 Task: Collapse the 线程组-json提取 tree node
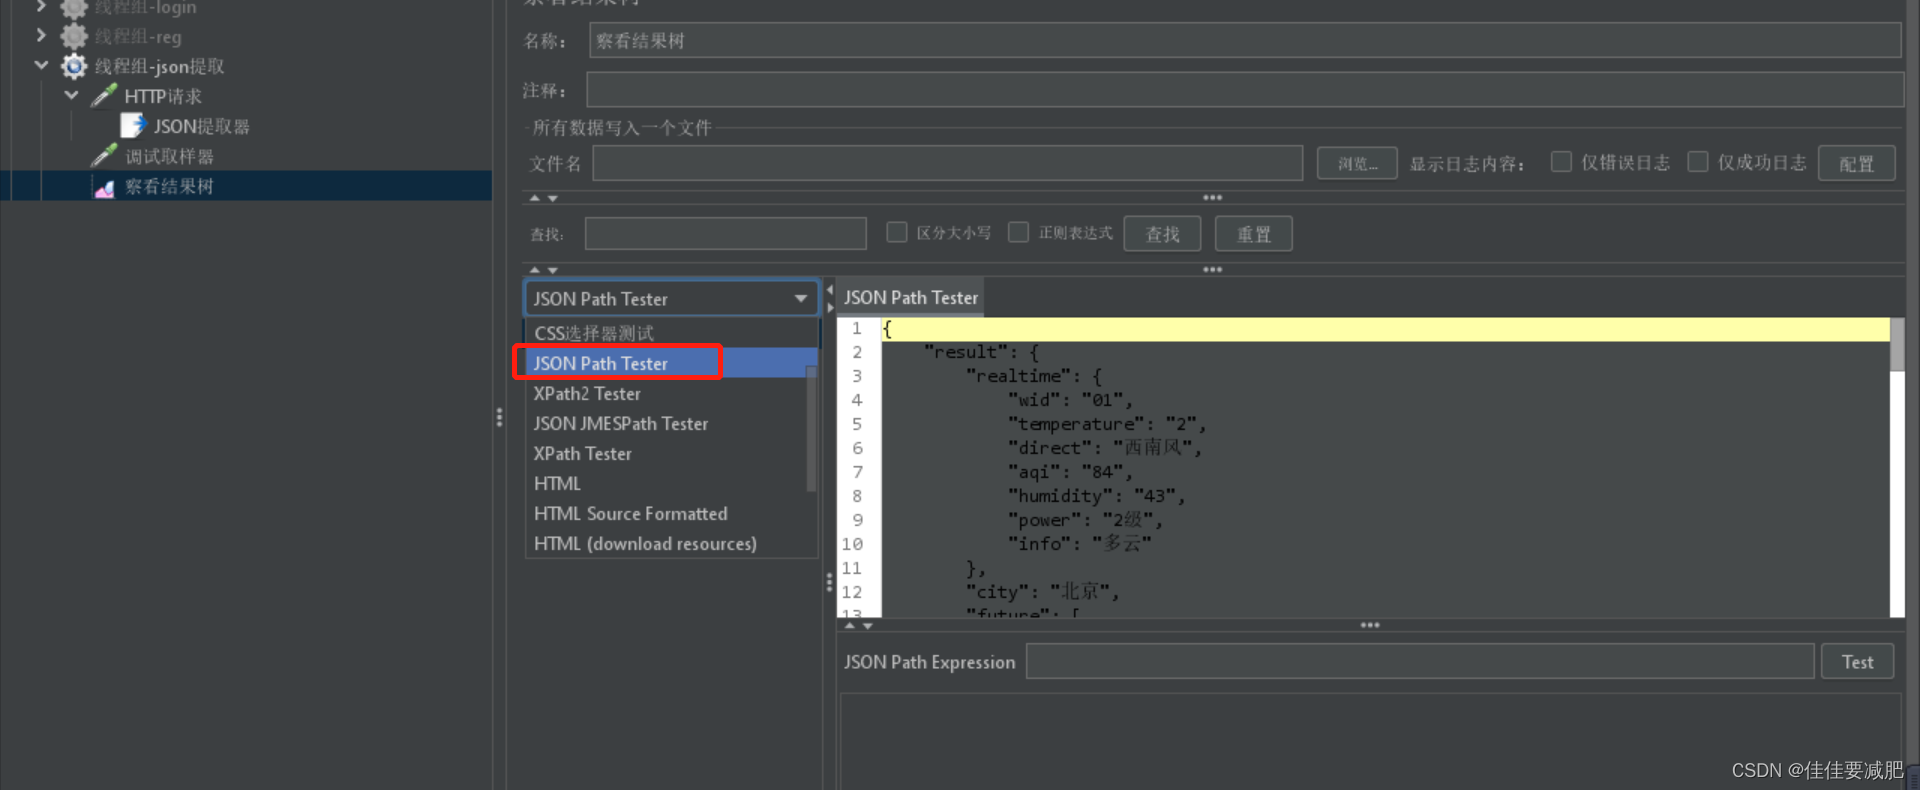41,66
